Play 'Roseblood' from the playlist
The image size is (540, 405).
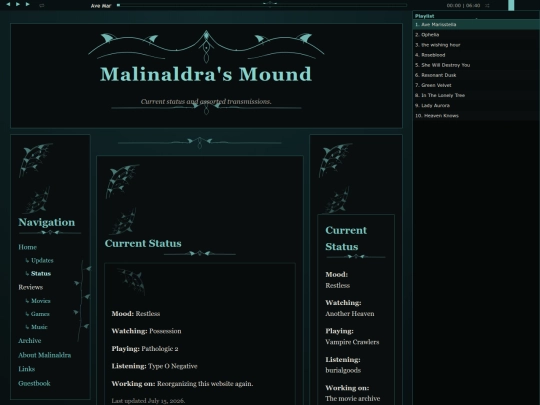(476, 55)
